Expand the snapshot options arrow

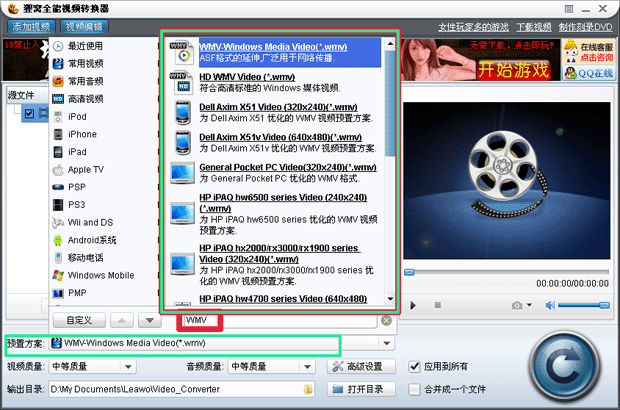pyautogui.click(x=529, y=305)
